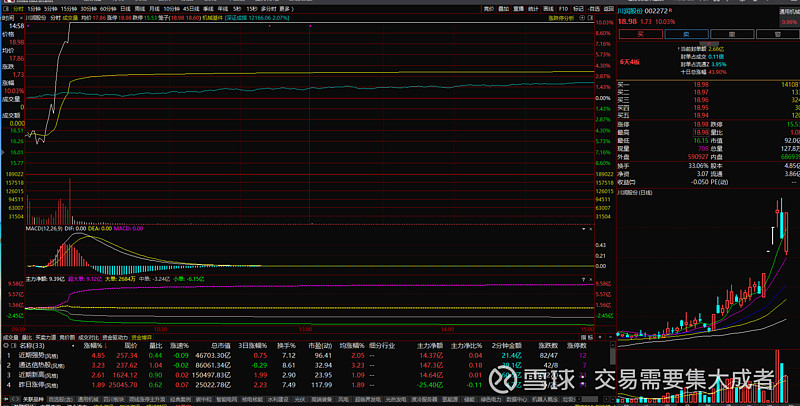This screenshot has width=800, height=406.
Task: Remove stock via -自选 button
Action: click(x=594, y=9)
